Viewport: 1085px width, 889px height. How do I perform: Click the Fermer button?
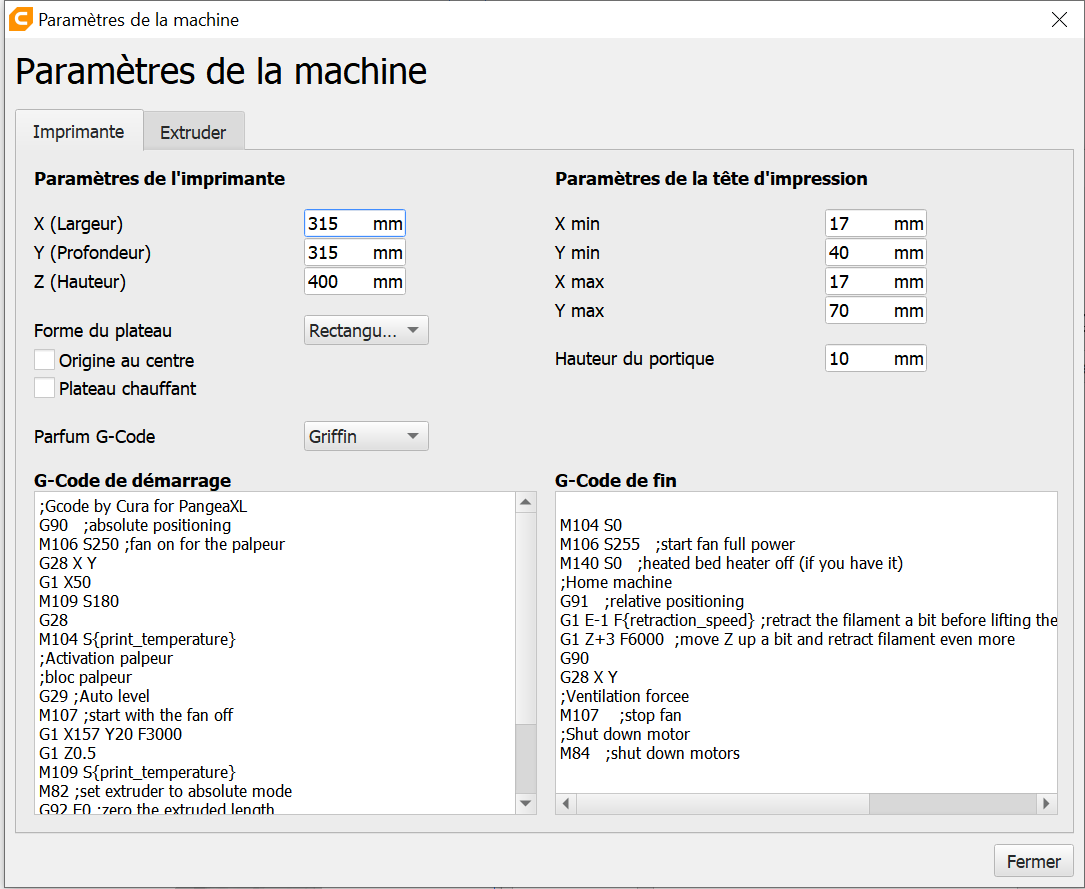point(1034,861)
